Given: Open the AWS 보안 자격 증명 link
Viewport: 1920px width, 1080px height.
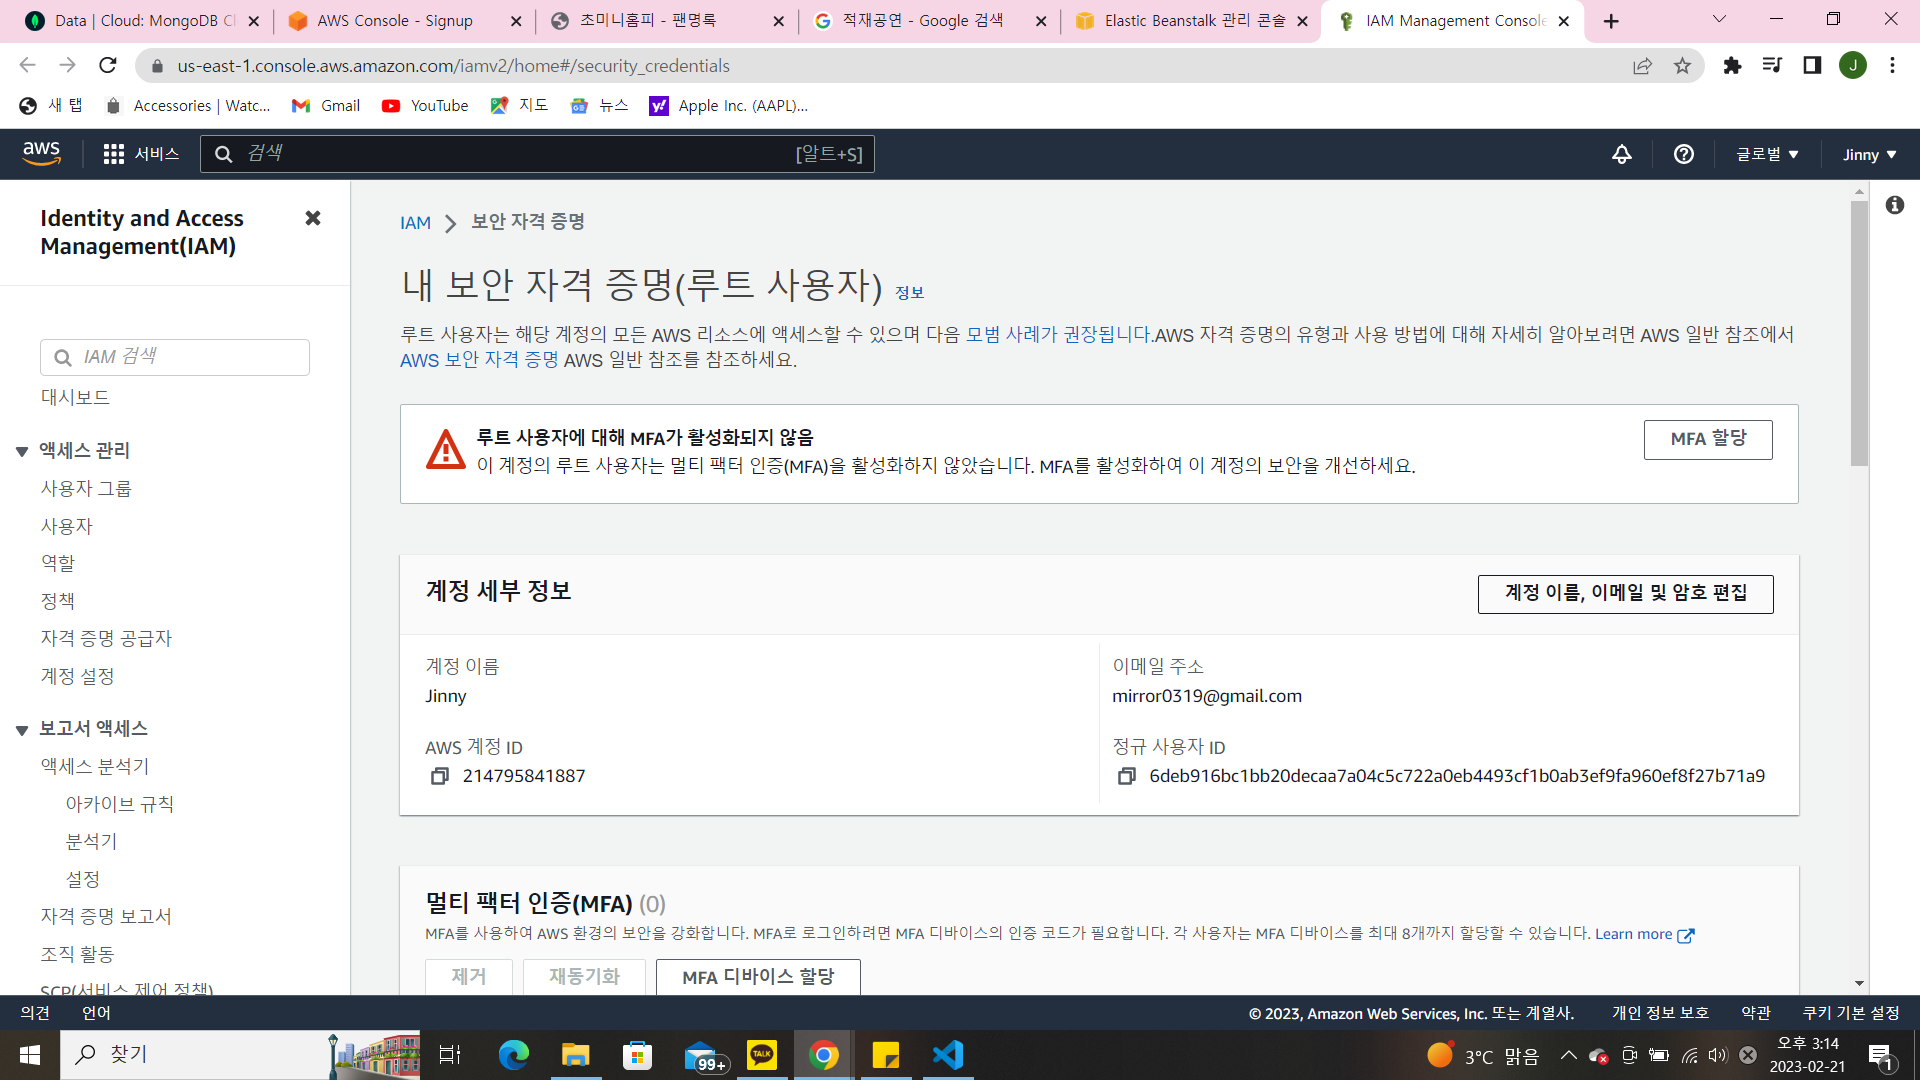Looking at the screenshot, I should [x=479, y=360].
